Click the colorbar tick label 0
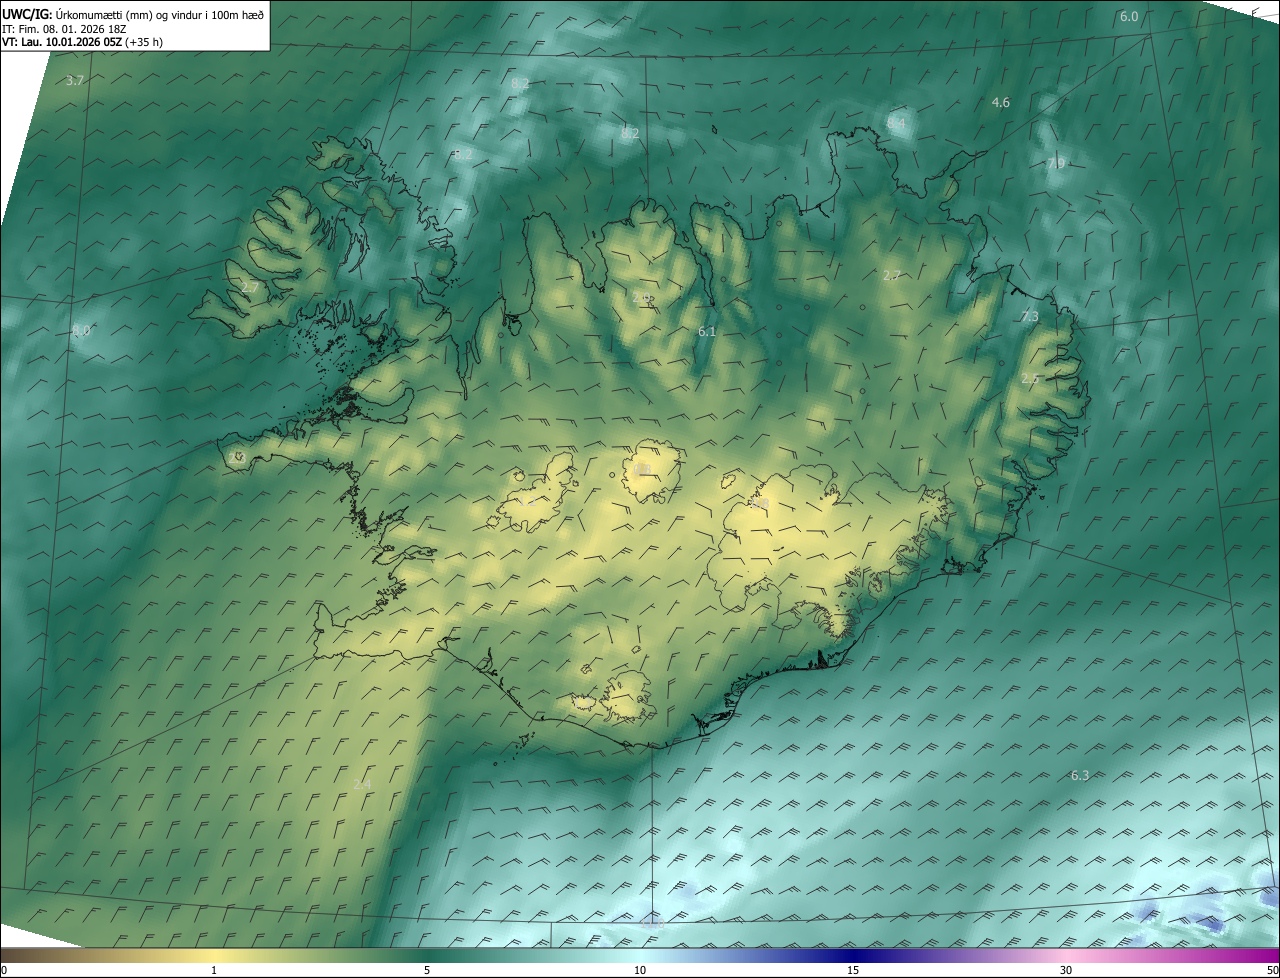 [4, 971]
